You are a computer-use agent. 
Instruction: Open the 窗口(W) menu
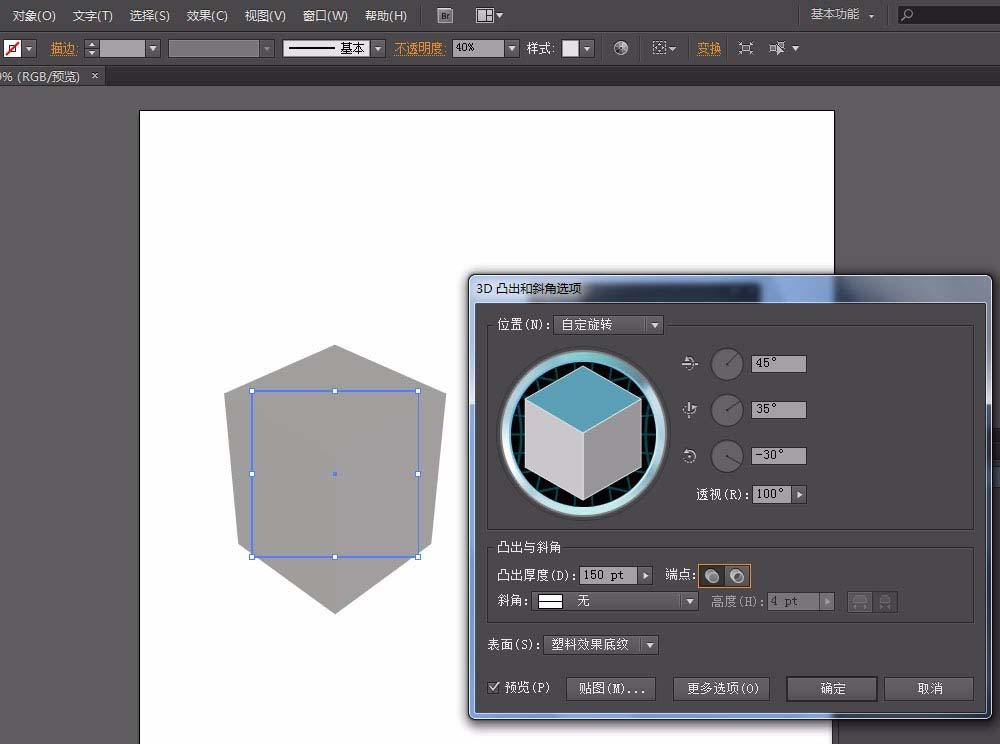click(325, 16)
